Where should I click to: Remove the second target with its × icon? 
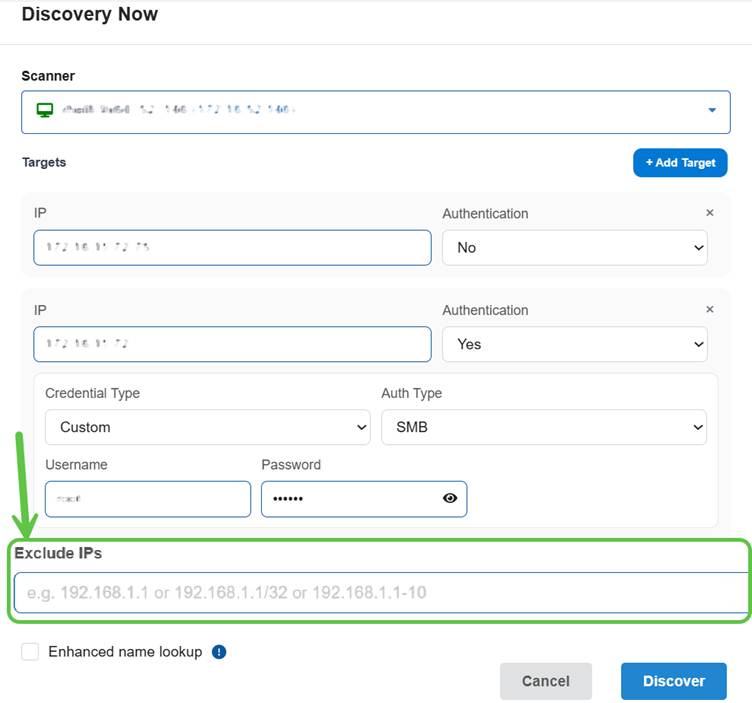tap(710, 310)
